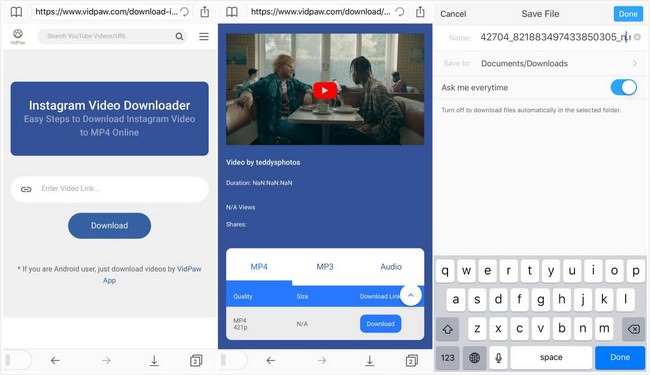Tap the 123 numbers key
Viewport: 650px width, 375px height.
pos(447,358)
